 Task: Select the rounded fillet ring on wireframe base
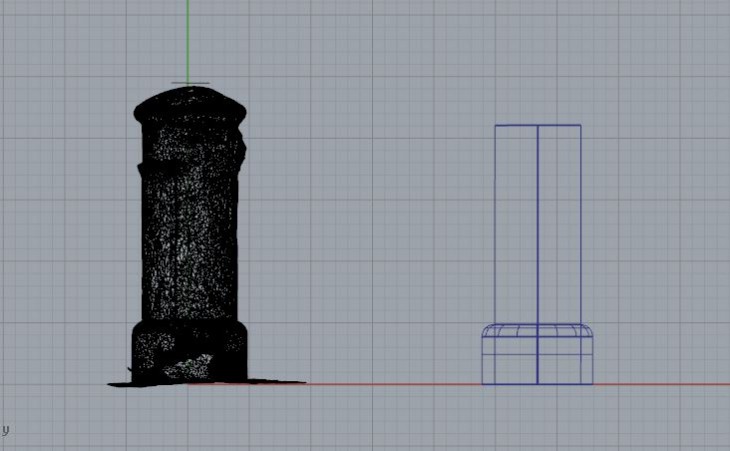pyautogui.click(x=538, y=330)
